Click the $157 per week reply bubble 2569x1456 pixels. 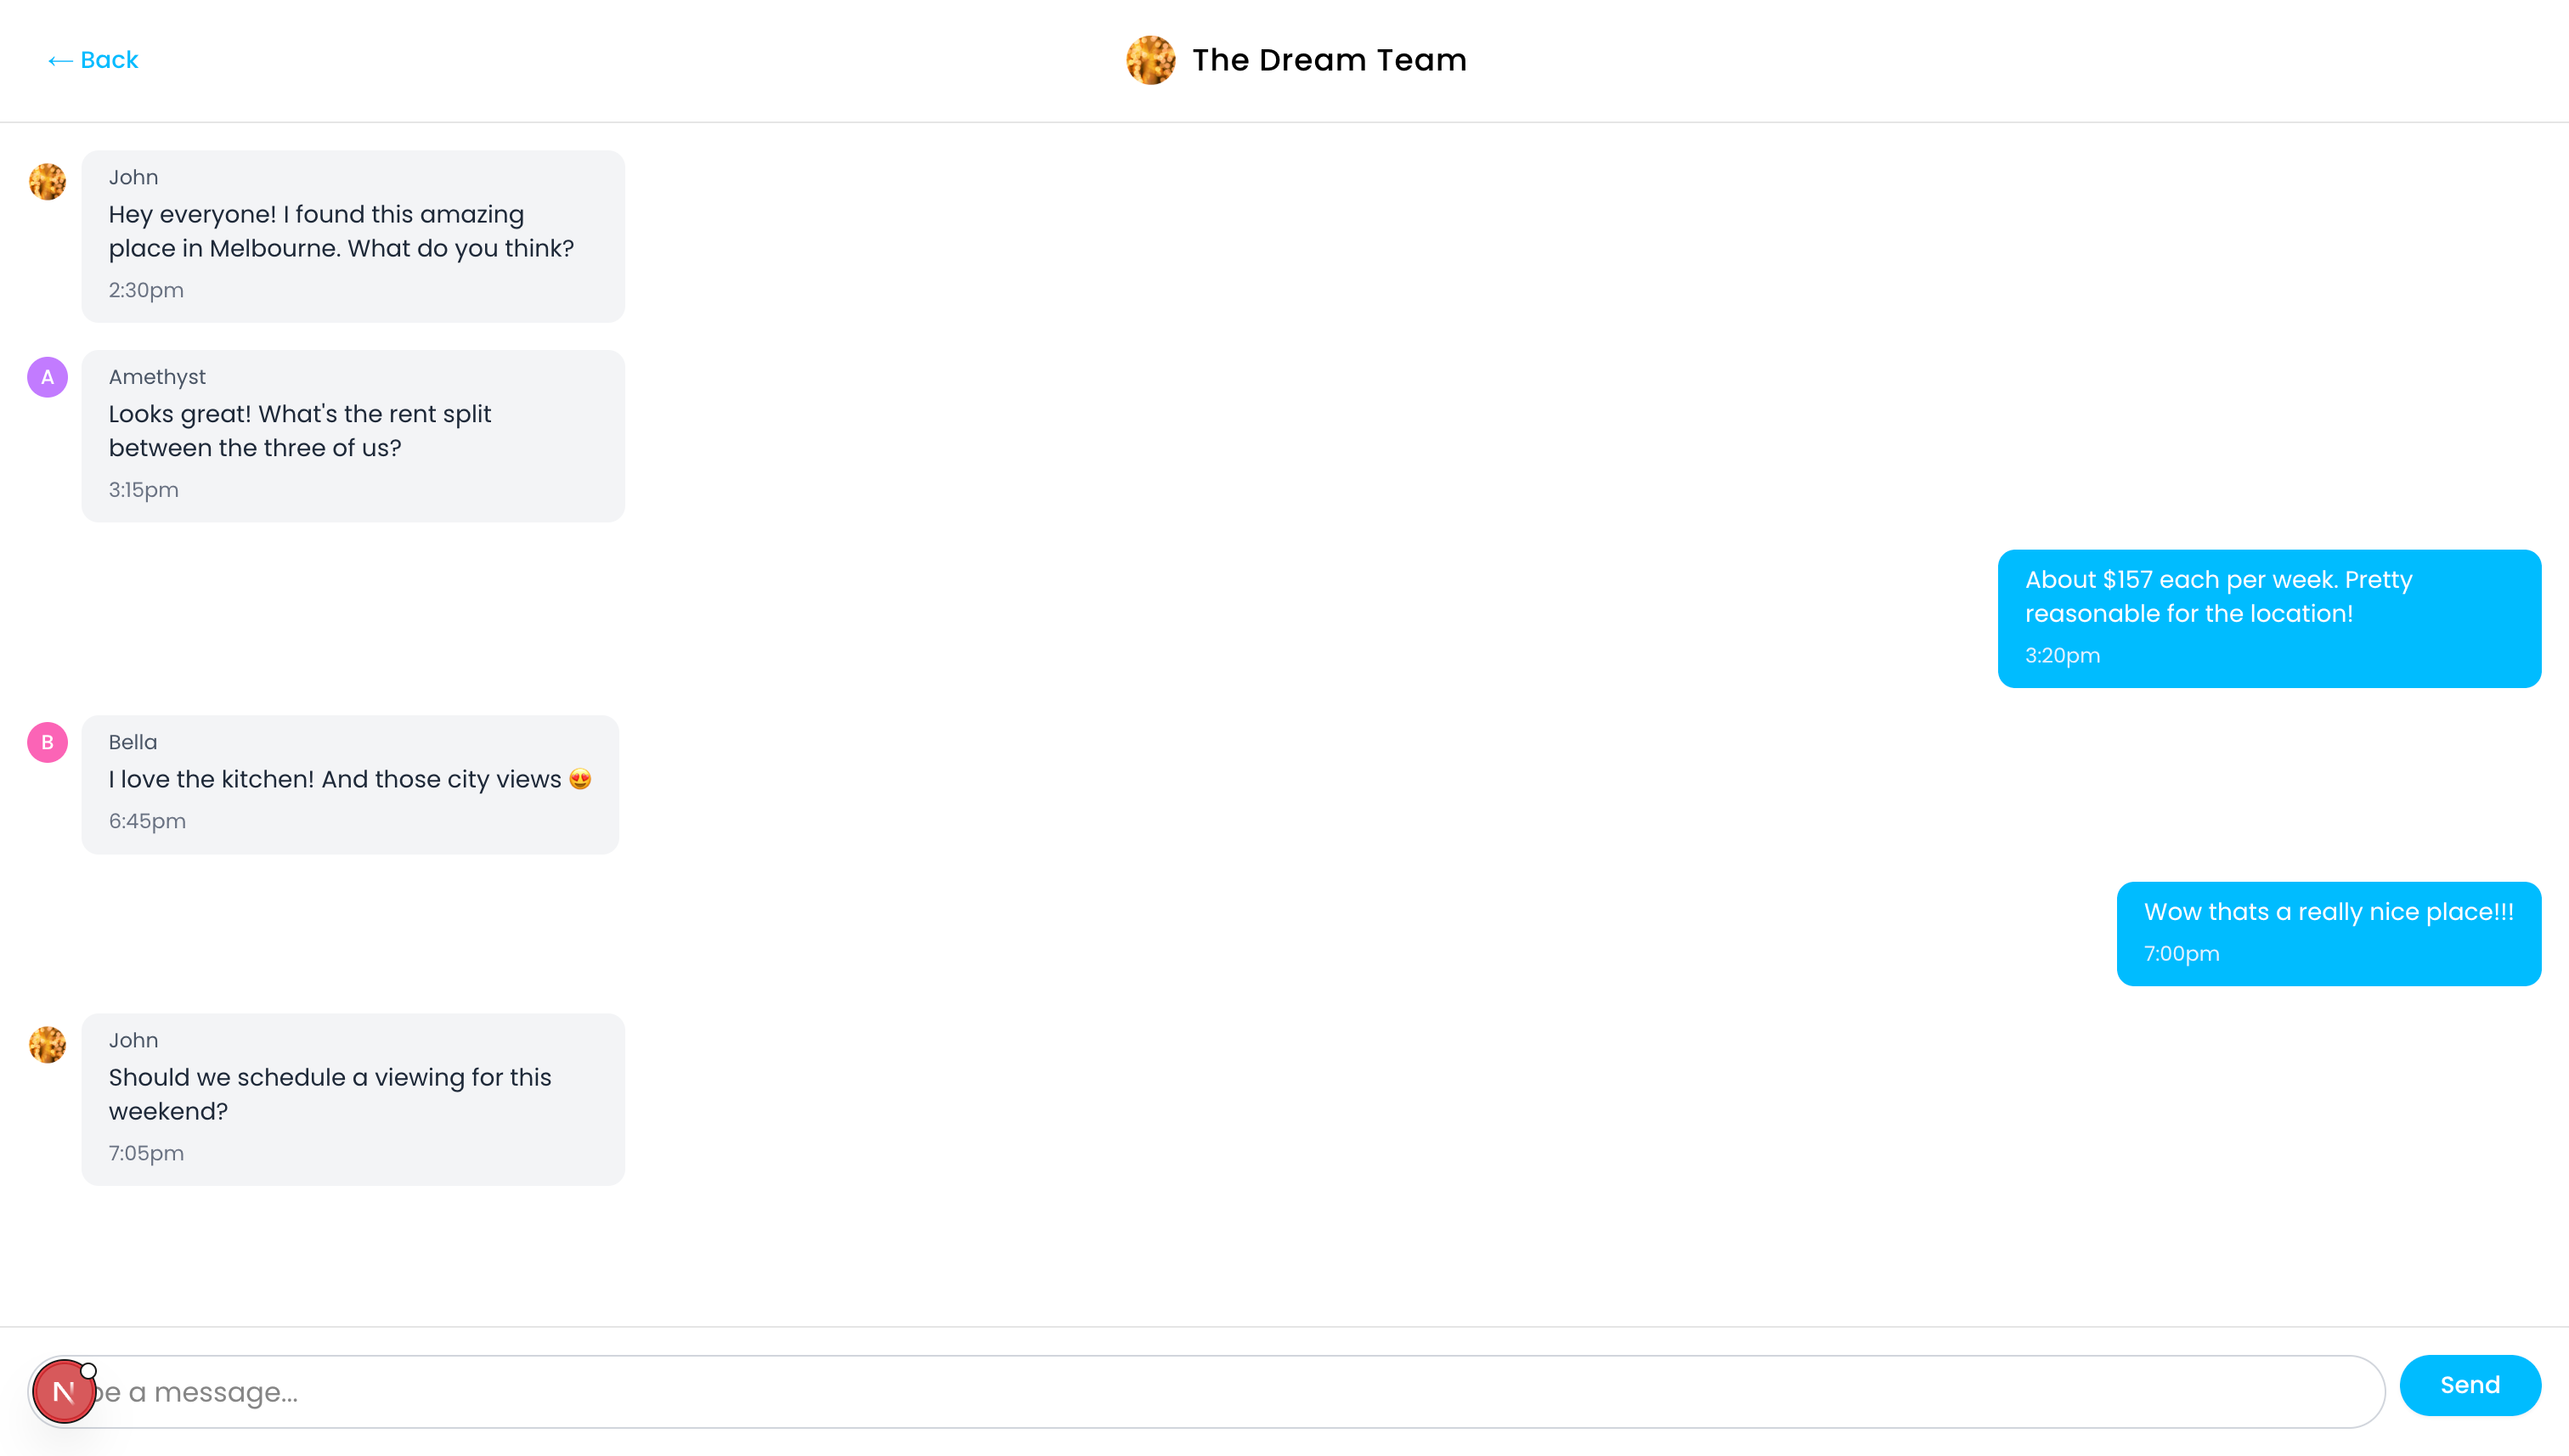(2268, 617)
